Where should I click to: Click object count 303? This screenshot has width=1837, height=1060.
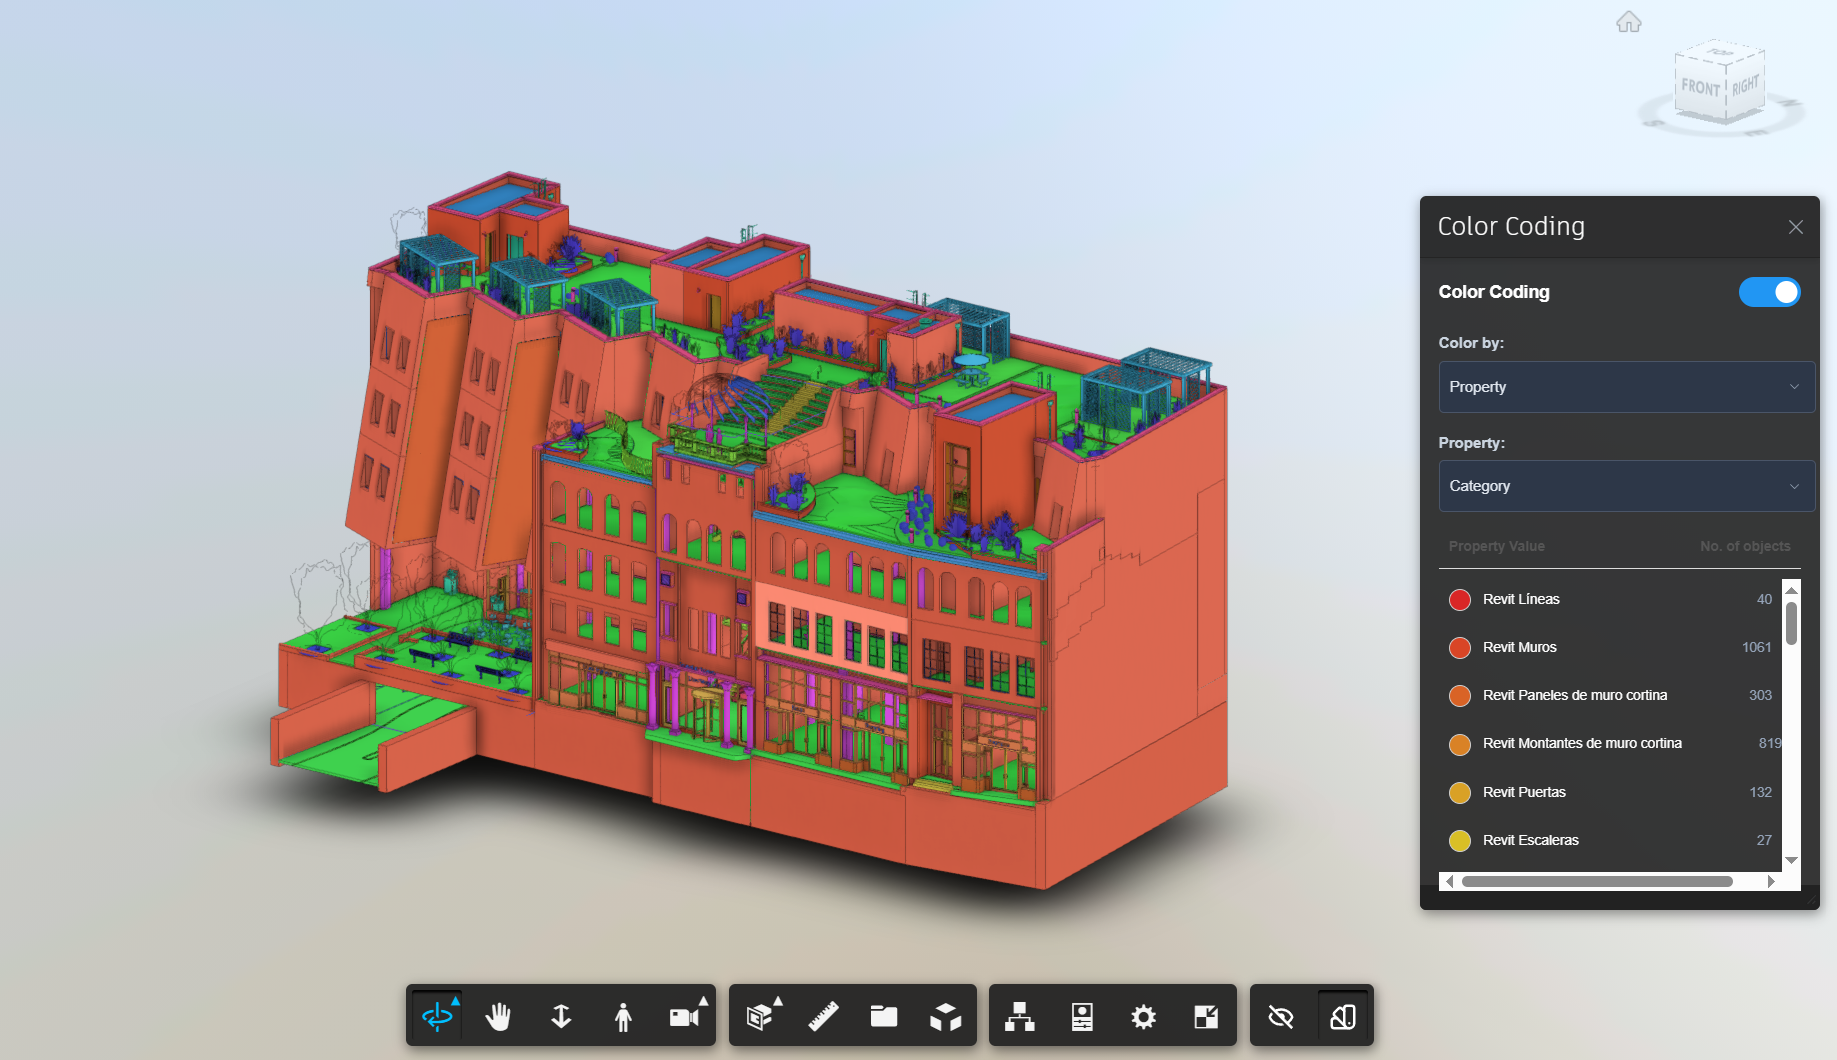(1760, 695)
